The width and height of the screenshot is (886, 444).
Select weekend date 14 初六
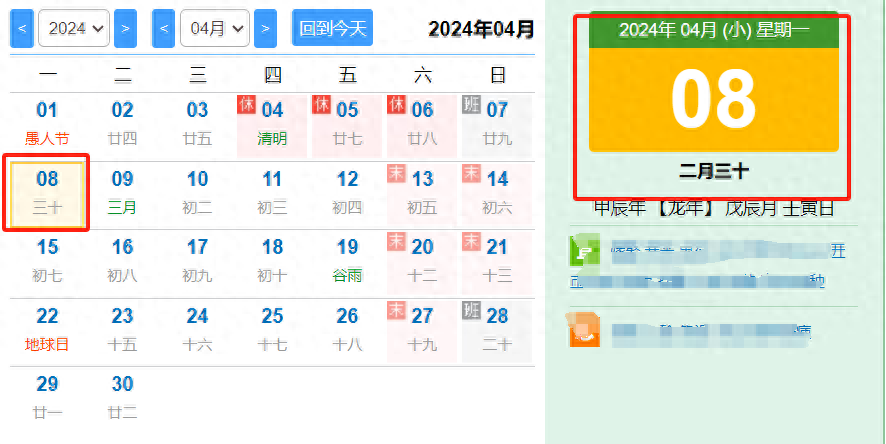point(497,194)
